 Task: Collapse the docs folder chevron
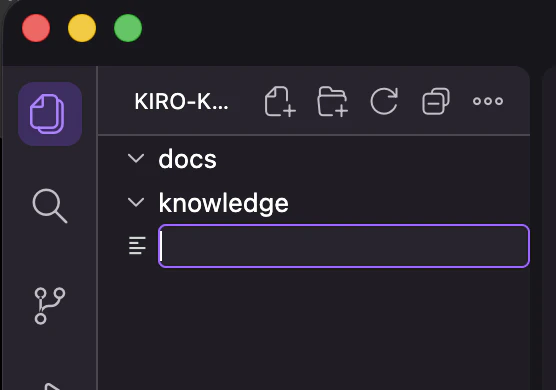[136, 158]
